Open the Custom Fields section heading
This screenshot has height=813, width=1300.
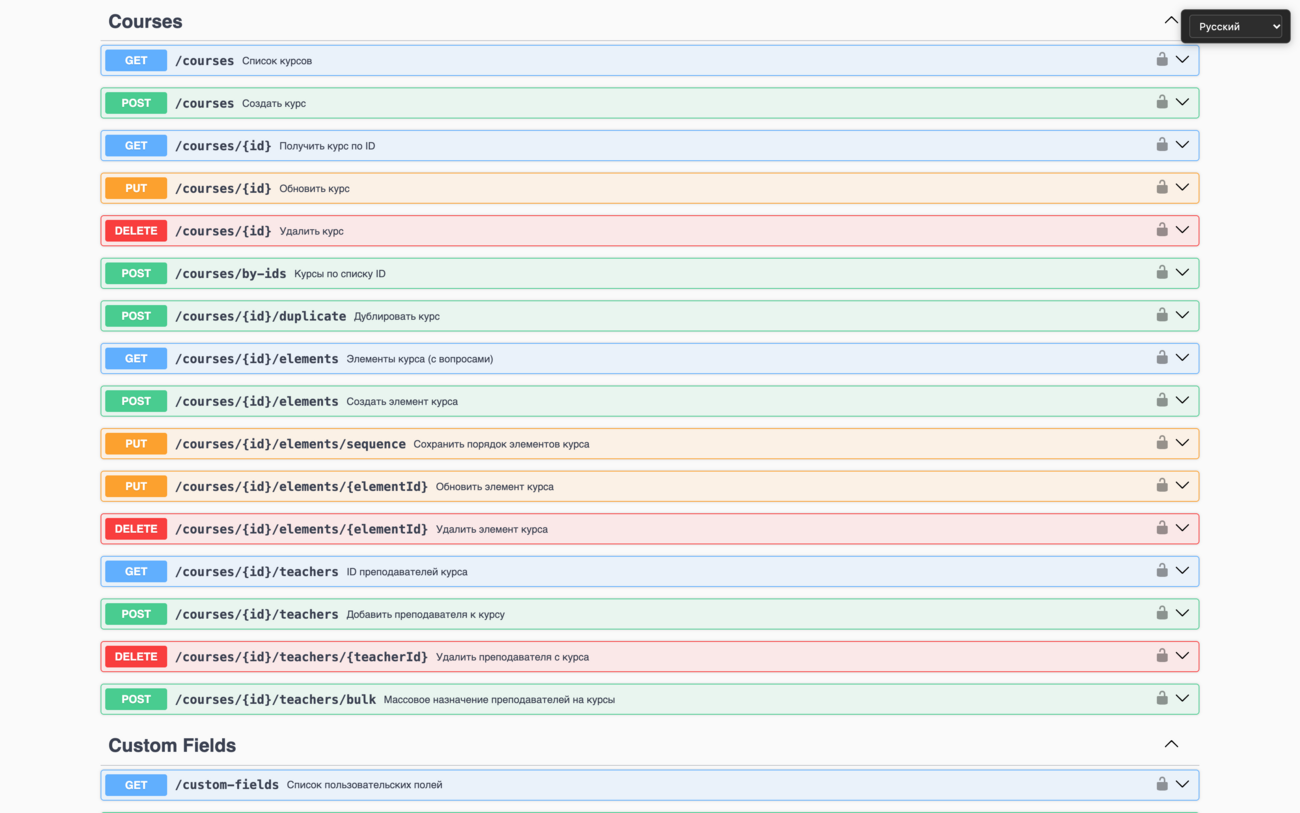pos(172,745)
